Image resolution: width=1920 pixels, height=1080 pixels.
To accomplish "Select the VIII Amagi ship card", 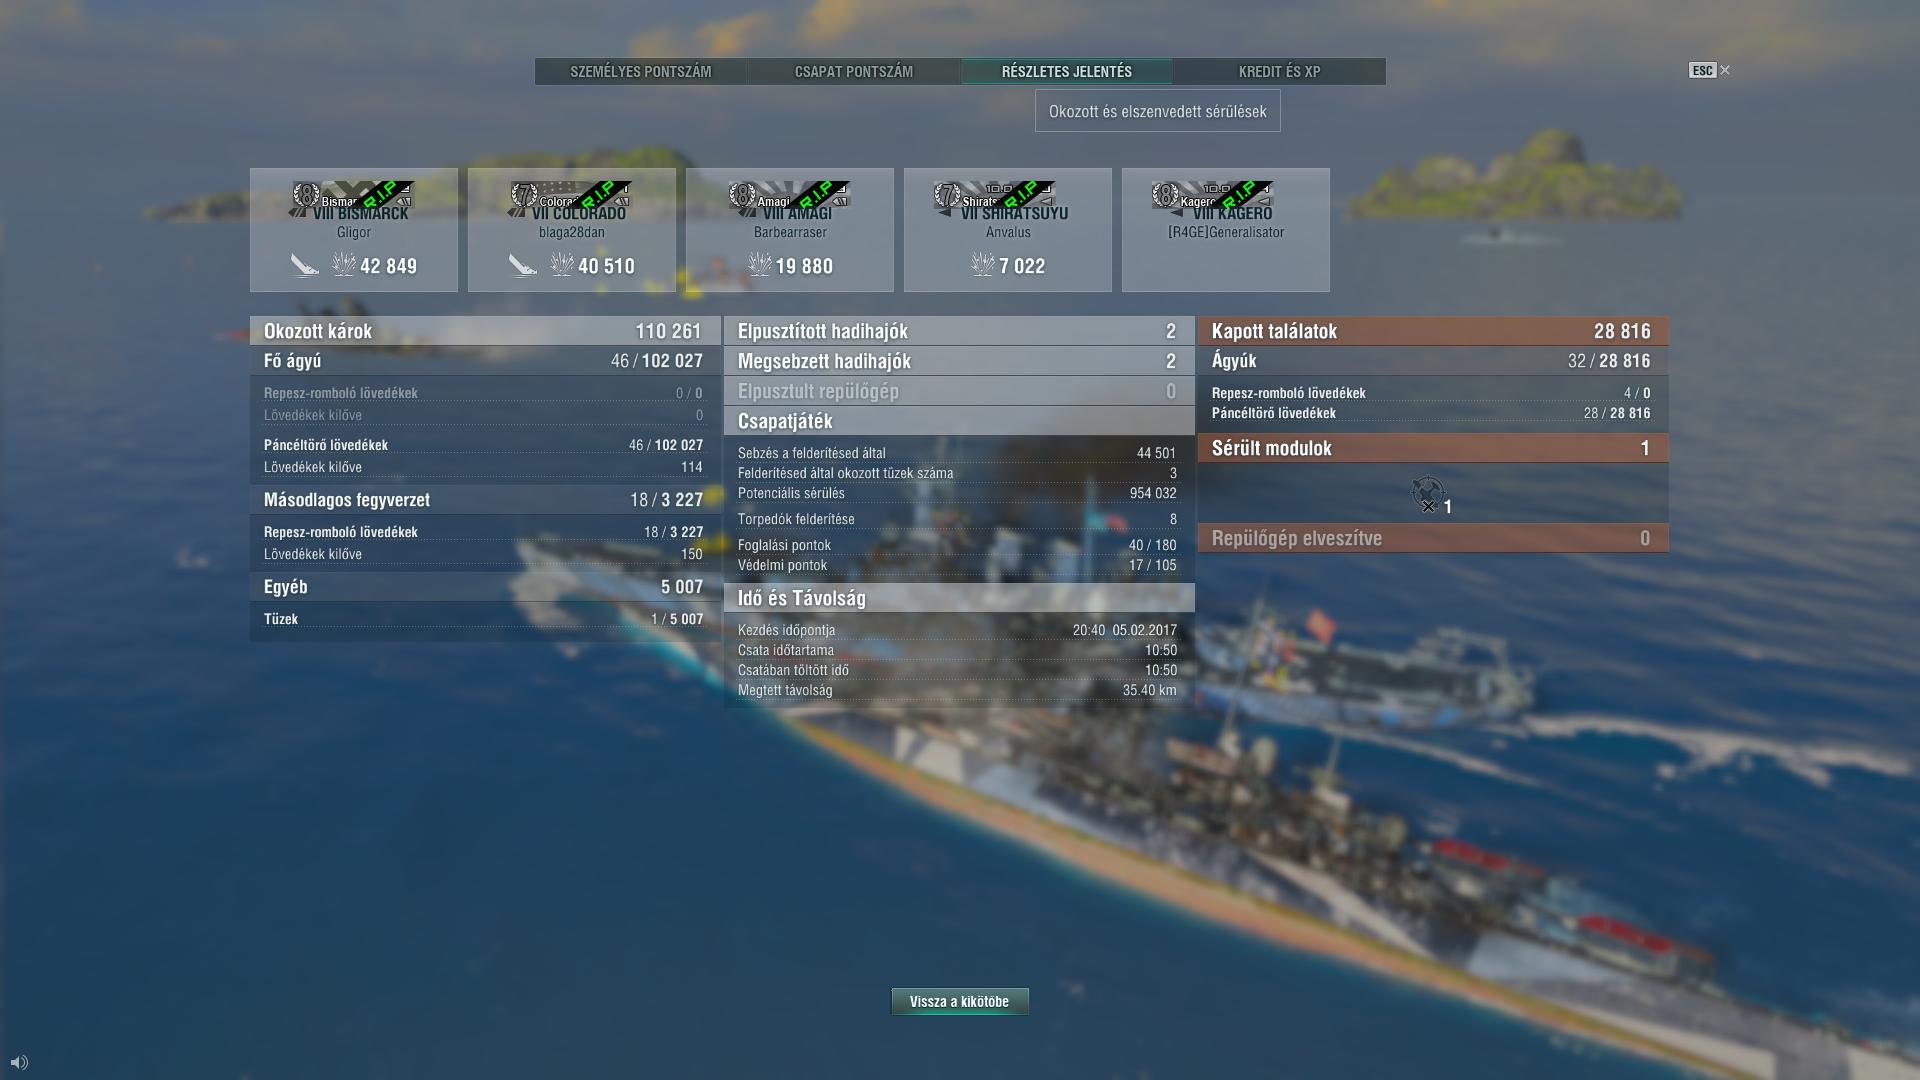I will pos(790,230).
